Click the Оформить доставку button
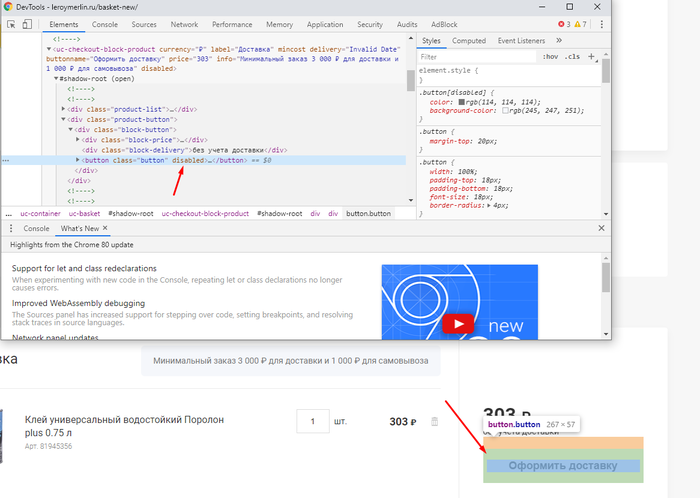Image resolution: width=700 pixels, height=498 pixels. pyautogui.click(x=561, y=465)
